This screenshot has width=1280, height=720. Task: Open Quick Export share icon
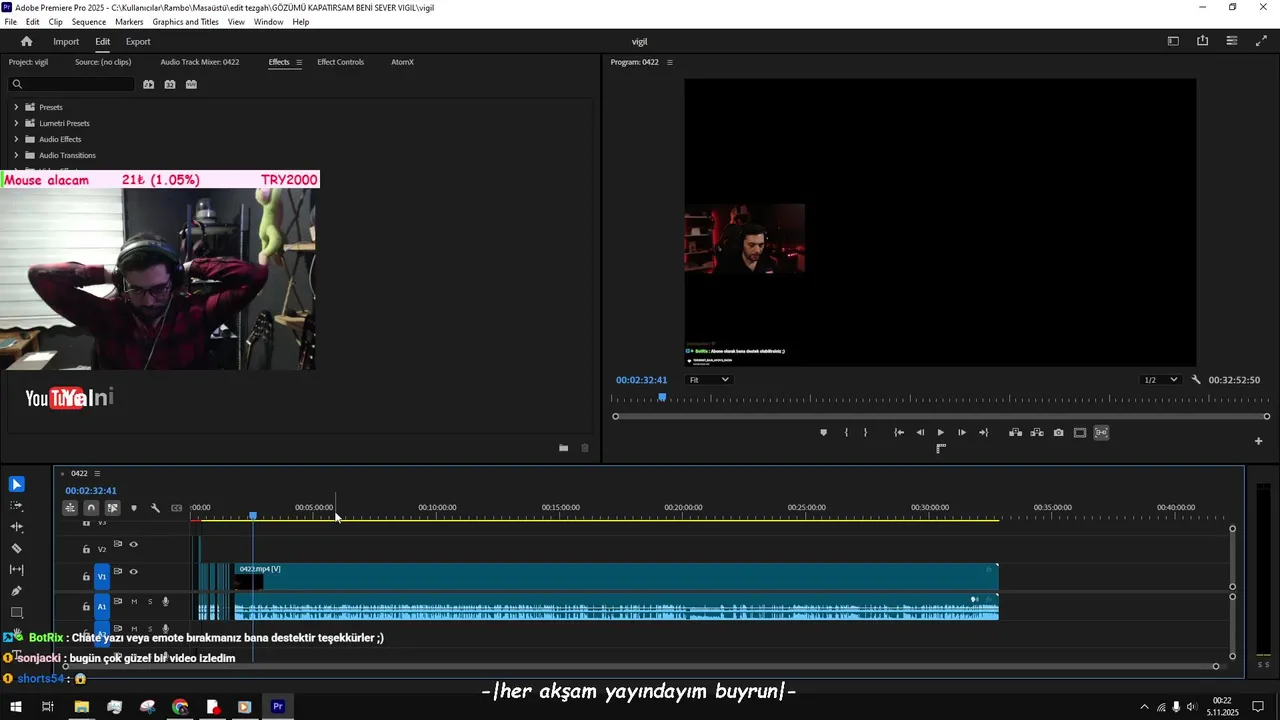tap(1202, 41)
